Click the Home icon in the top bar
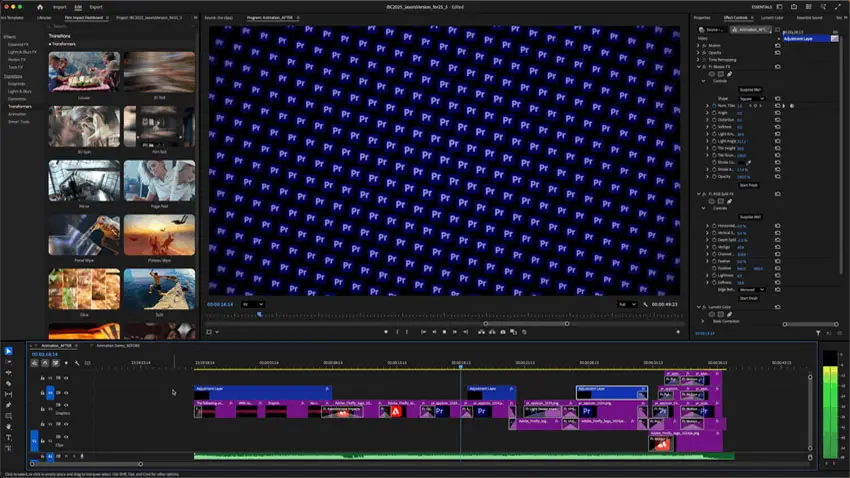The width and height of the screenshot is (850, 478). pyautogui.click(x=40, y=7)
